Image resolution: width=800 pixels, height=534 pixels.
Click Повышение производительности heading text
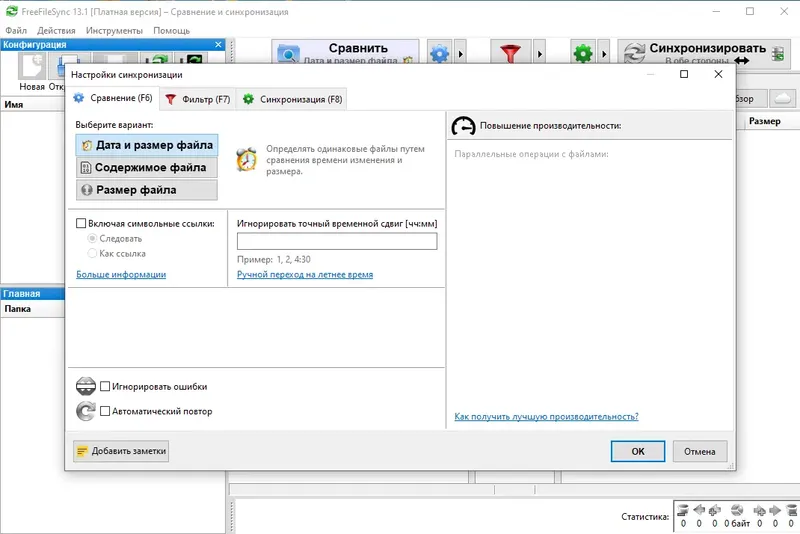click(551, 125)
